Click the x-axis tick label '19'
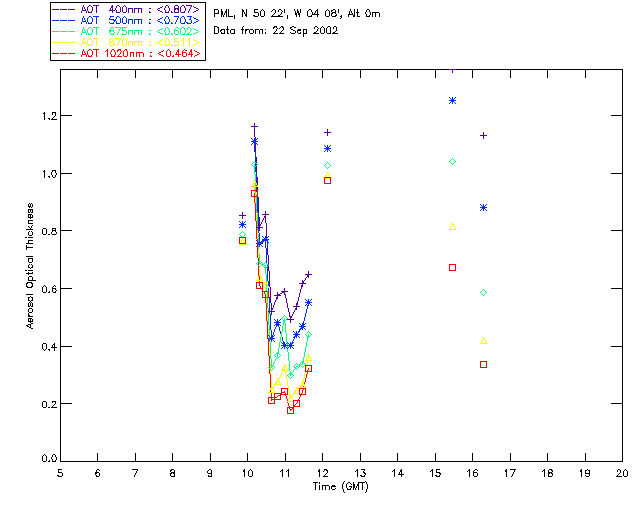This screenshot has height=512, width=640. [x=585, y=474]
